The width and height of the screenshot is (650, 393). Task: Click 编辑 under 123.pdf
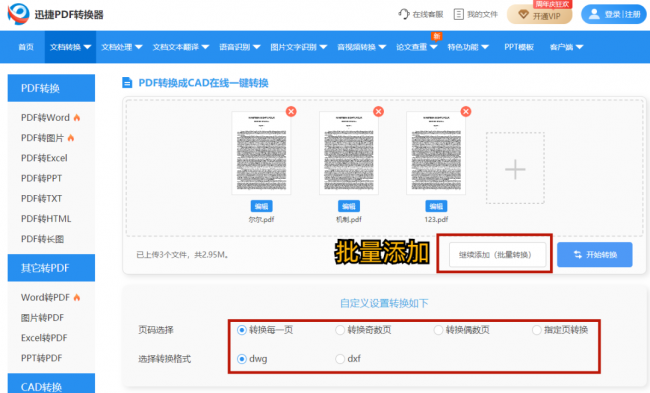436,206
